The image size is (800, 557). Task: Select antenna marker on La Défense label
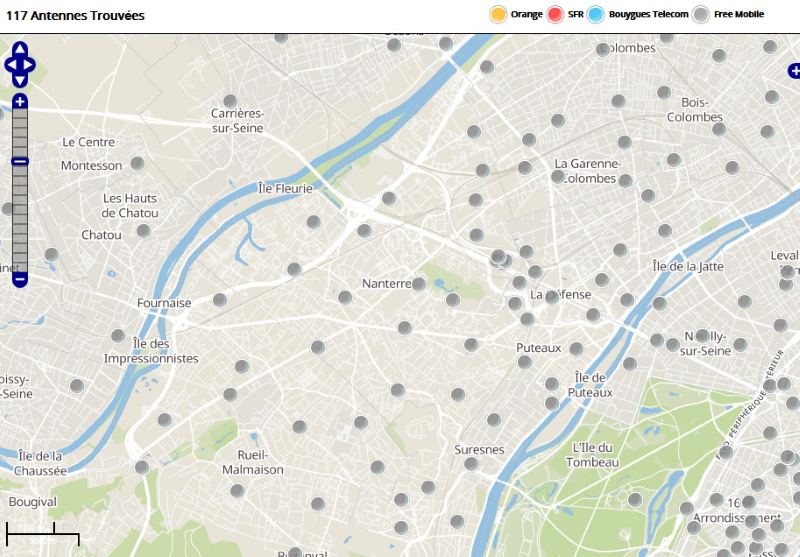click(x=552, y=297)
